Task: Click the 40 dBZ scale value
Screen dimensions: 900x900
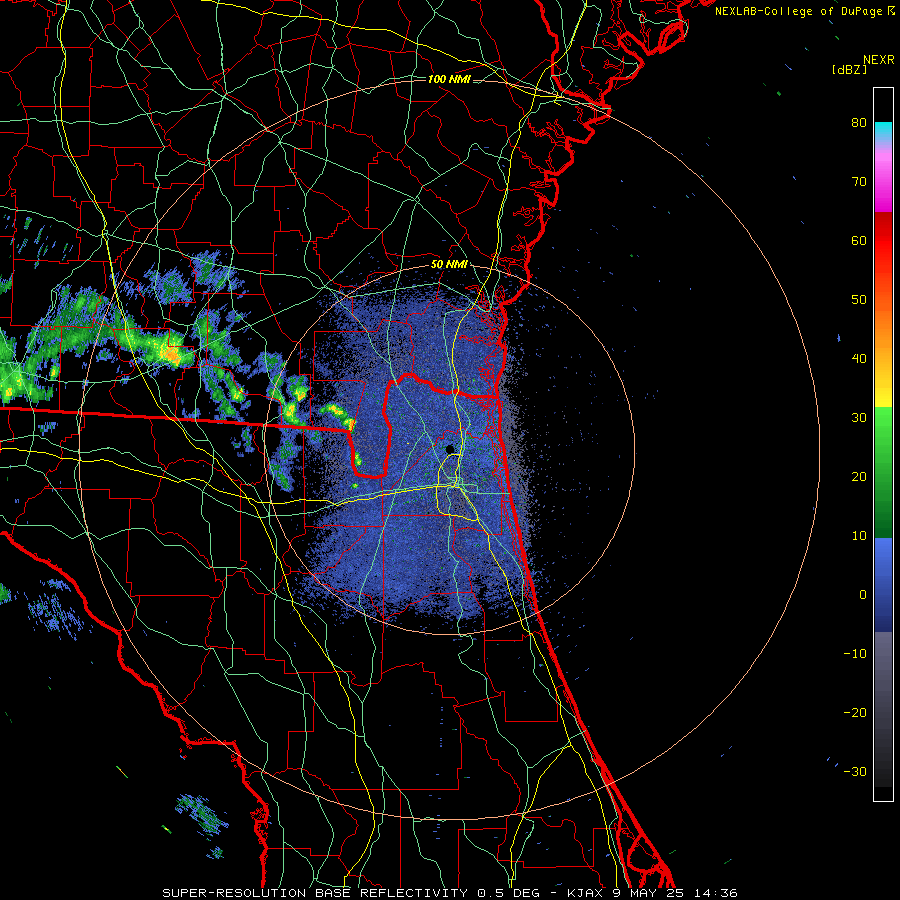Action: [859, 359]
